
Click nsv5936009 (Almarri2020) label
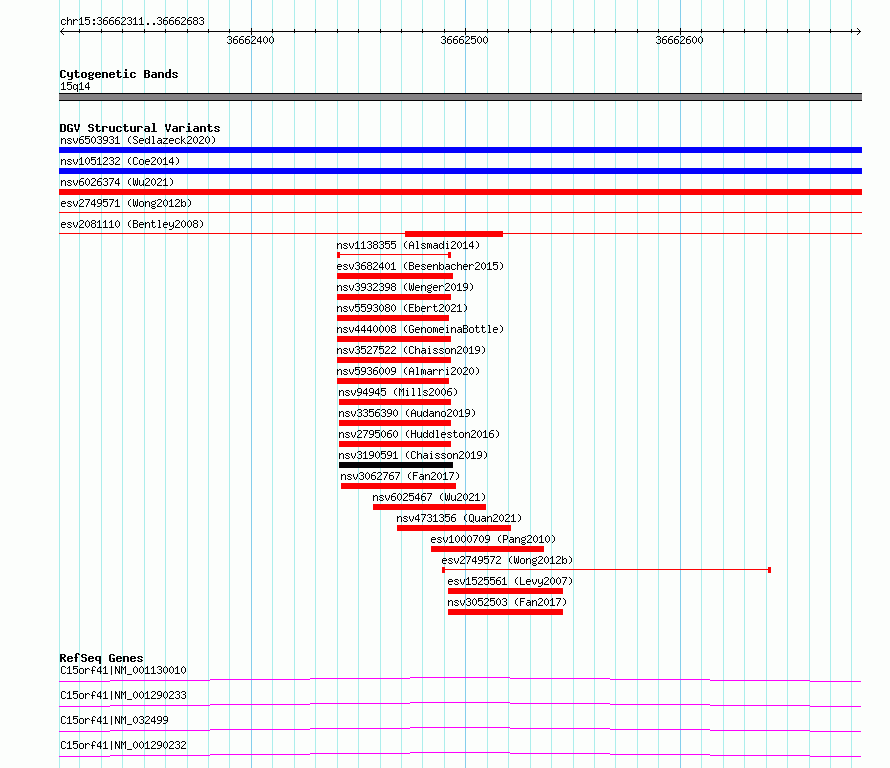pos(408,371)
